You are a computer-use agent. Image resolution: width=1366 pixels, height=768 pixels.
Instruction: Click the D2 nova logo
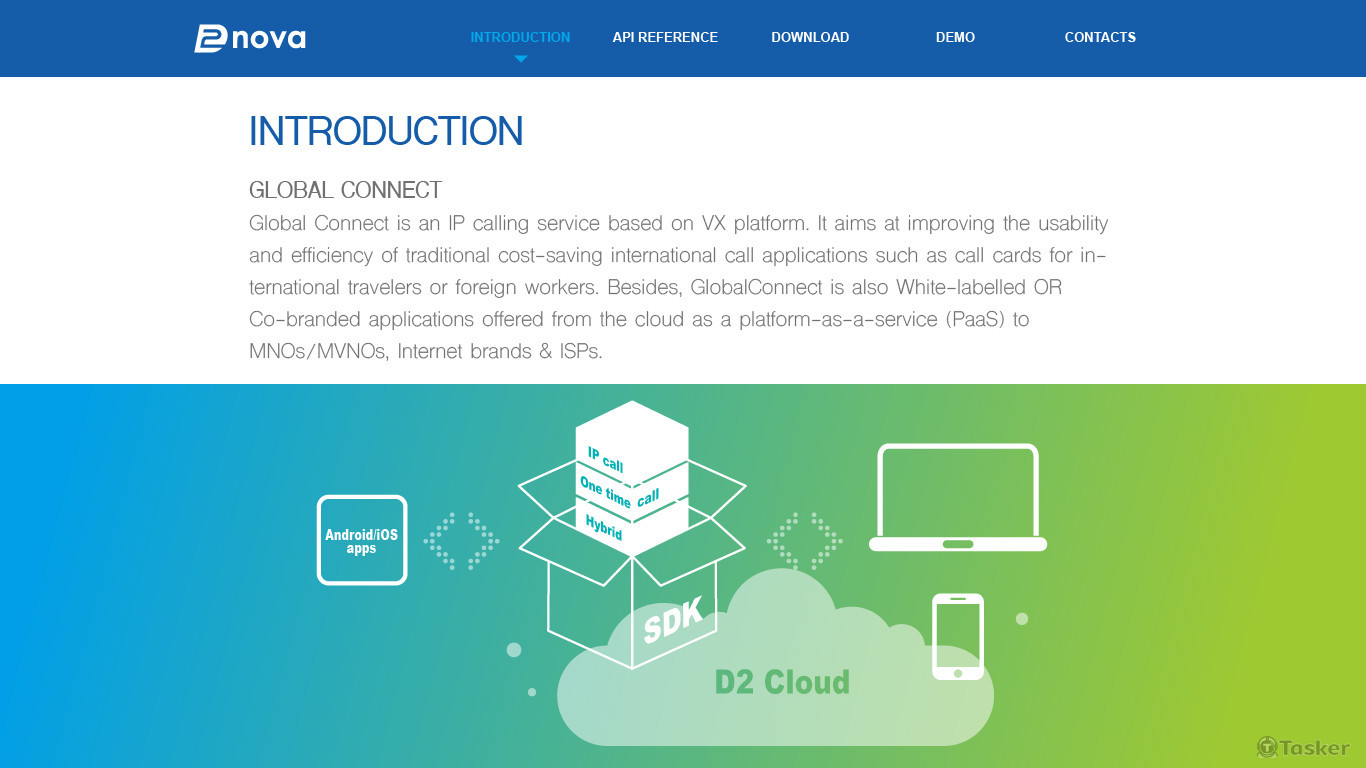[x=250, y=38]
